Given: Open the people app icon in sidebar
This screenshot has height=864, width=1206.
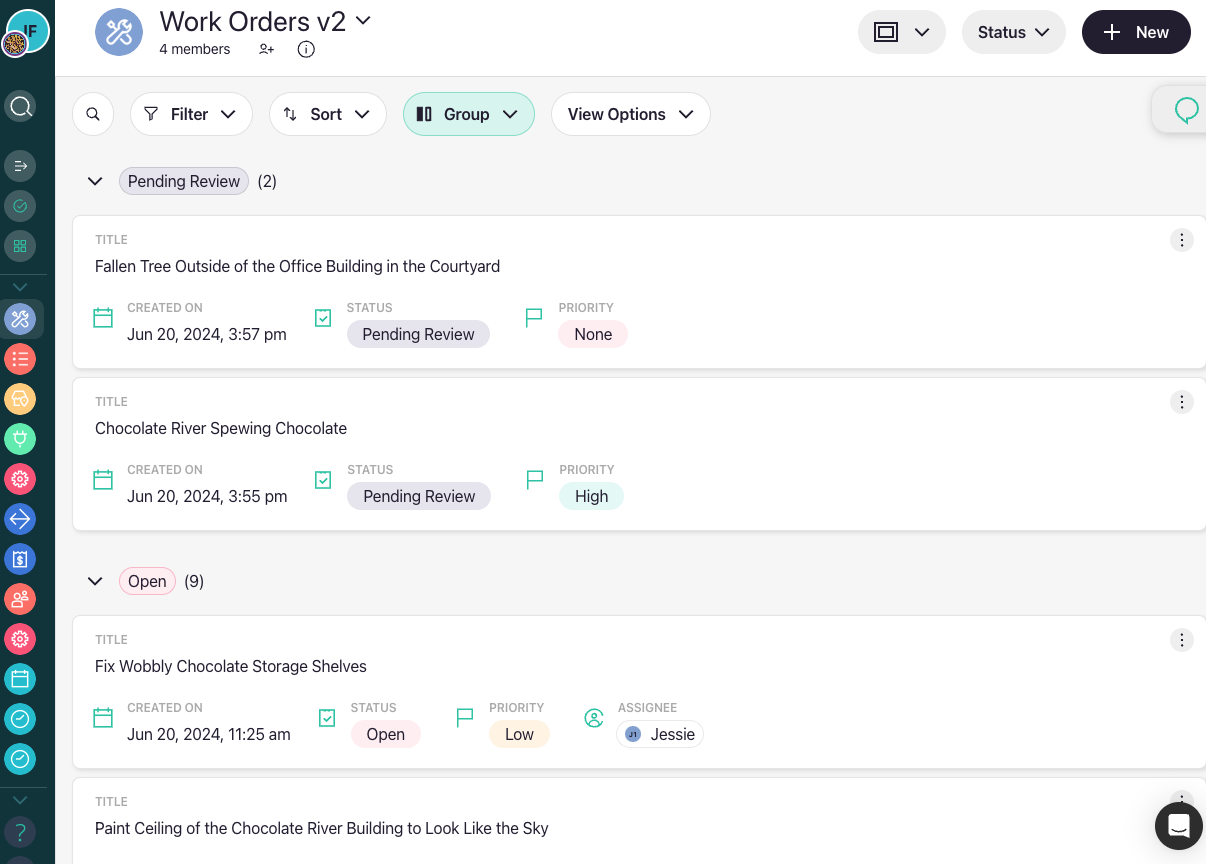Looking at the screenshot, I should click(20, 599).
